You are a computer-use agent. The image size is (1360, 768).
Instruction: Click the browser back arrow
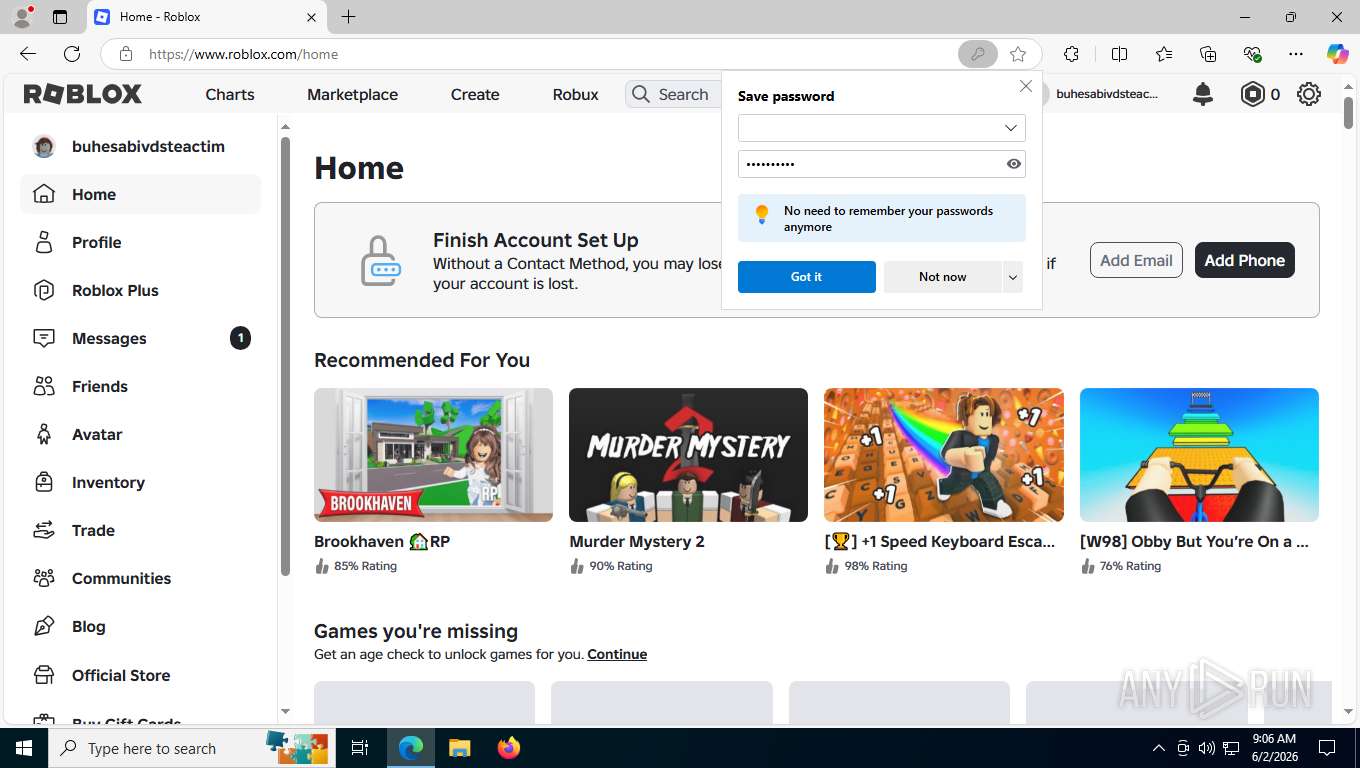click(x=28, y=54)
